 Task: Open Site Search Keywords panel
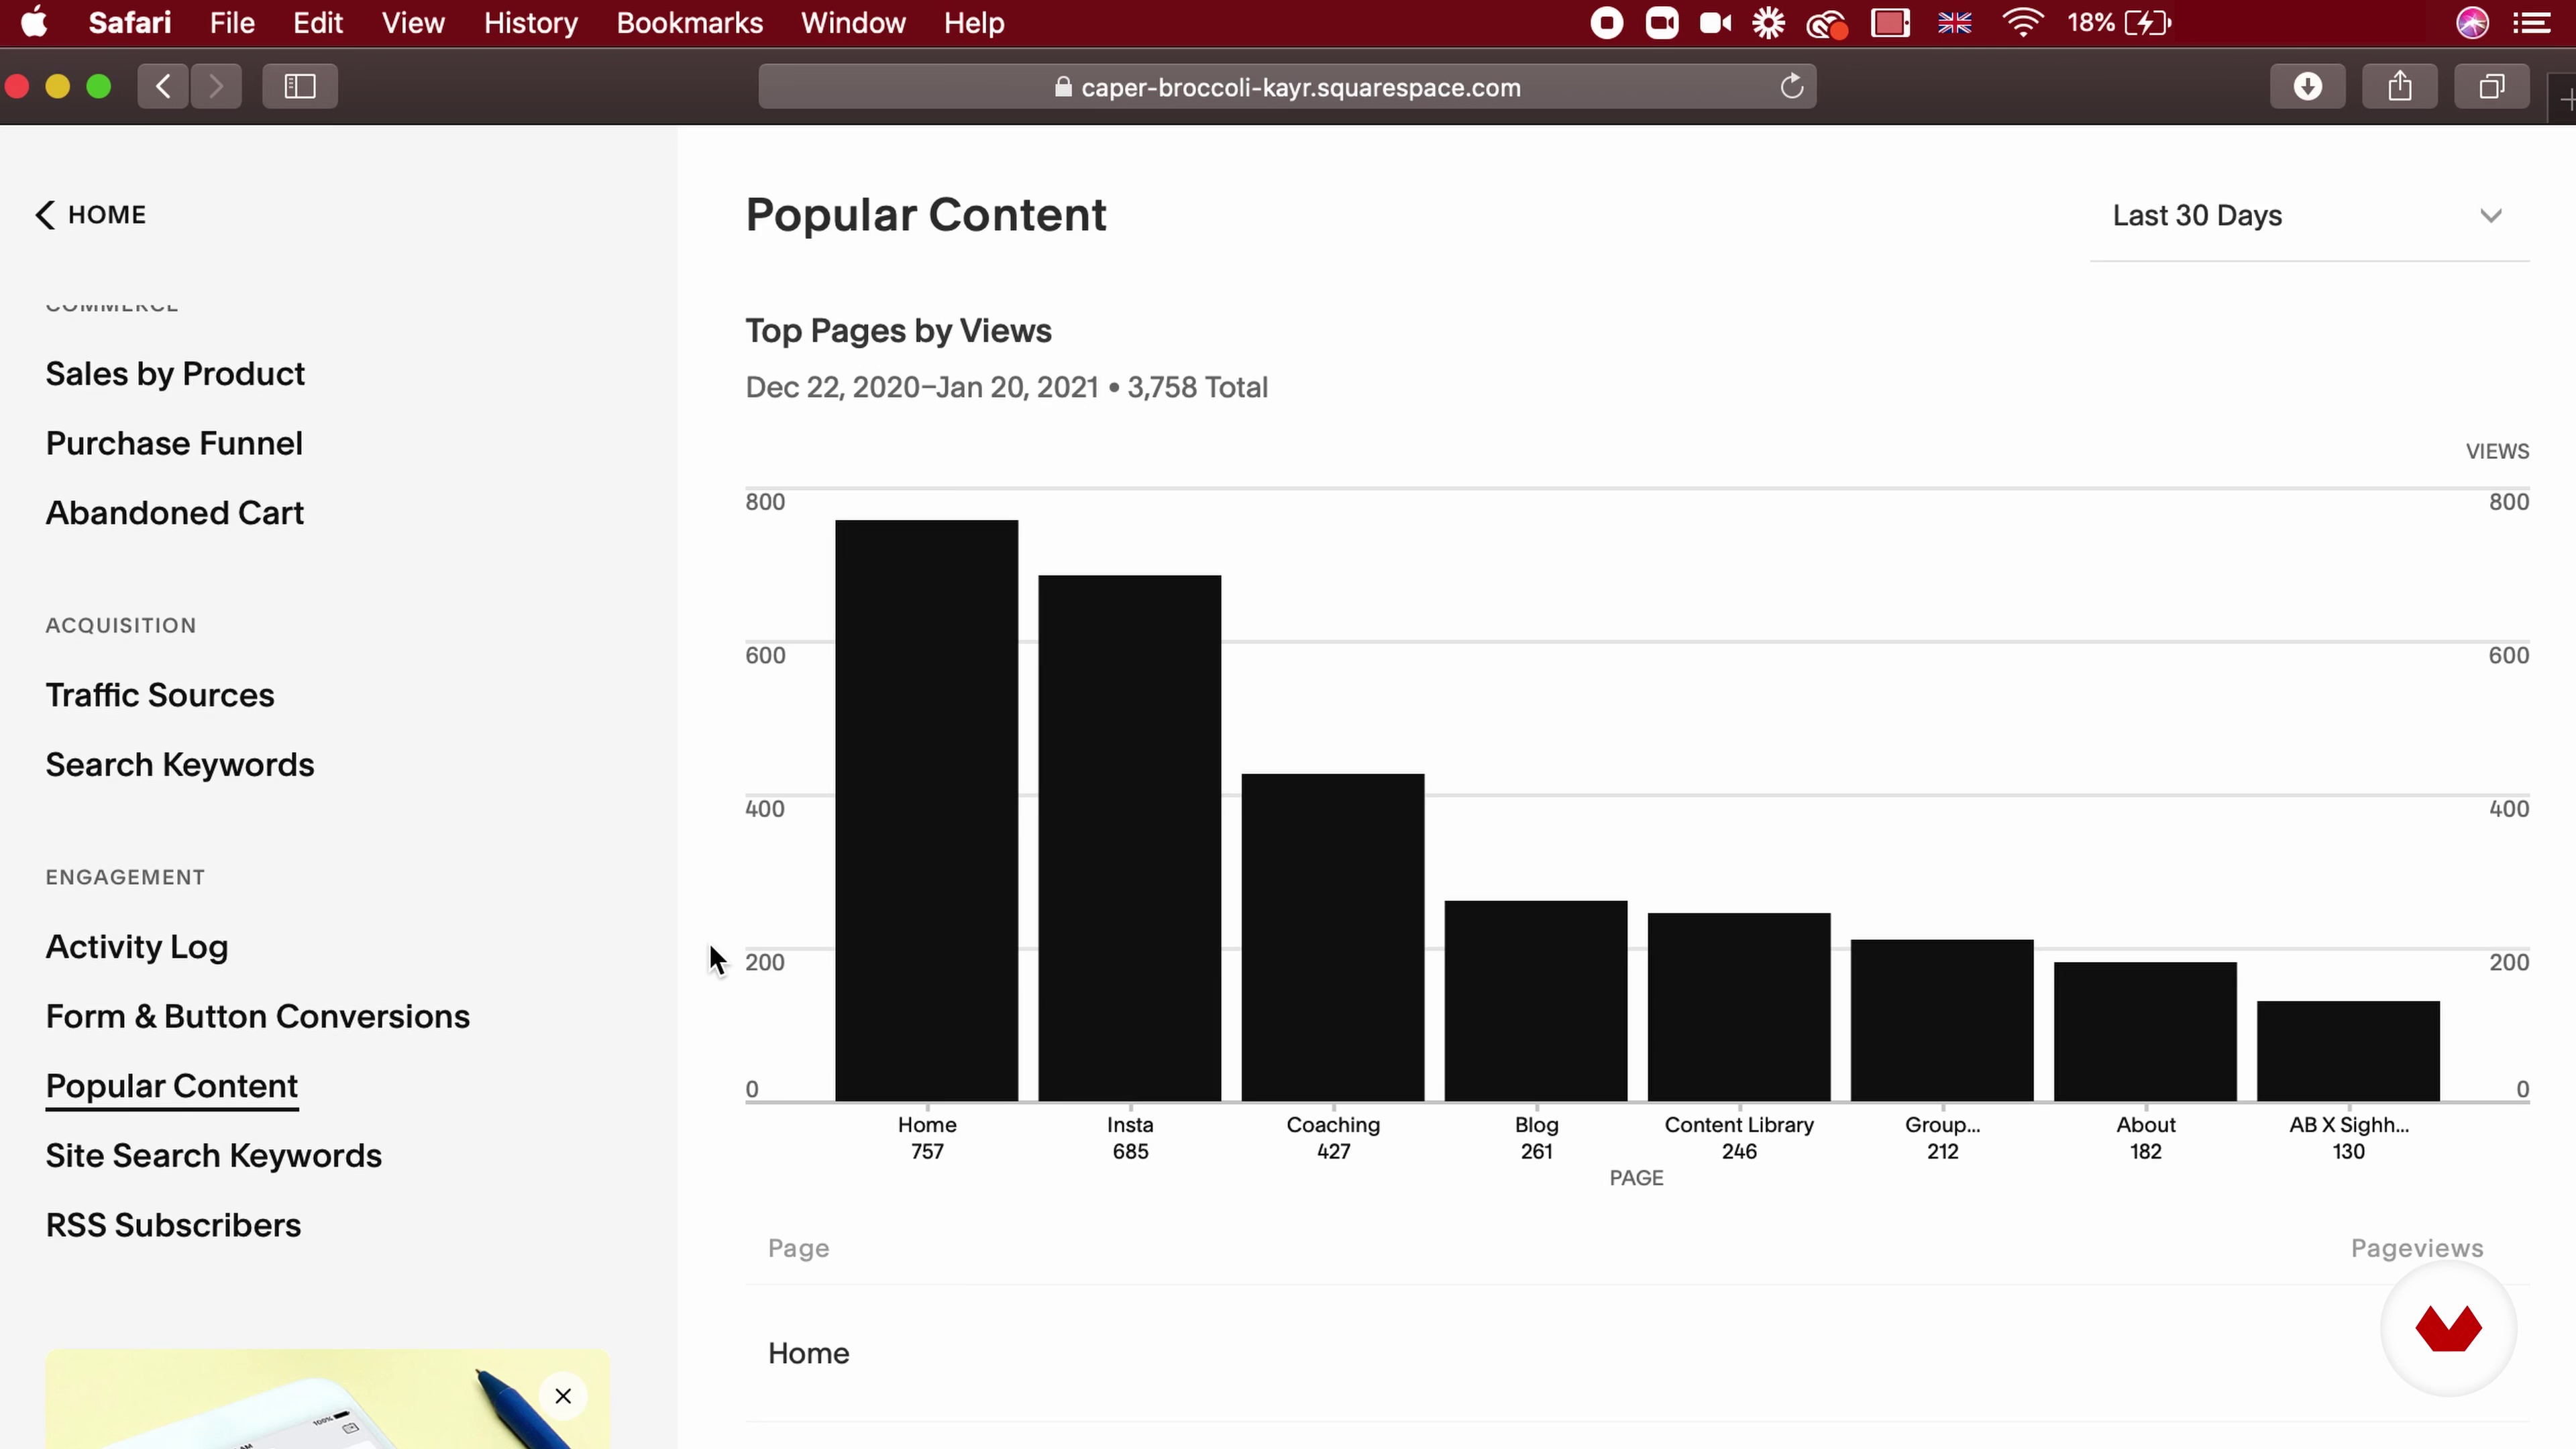[x=214, y=1156]
